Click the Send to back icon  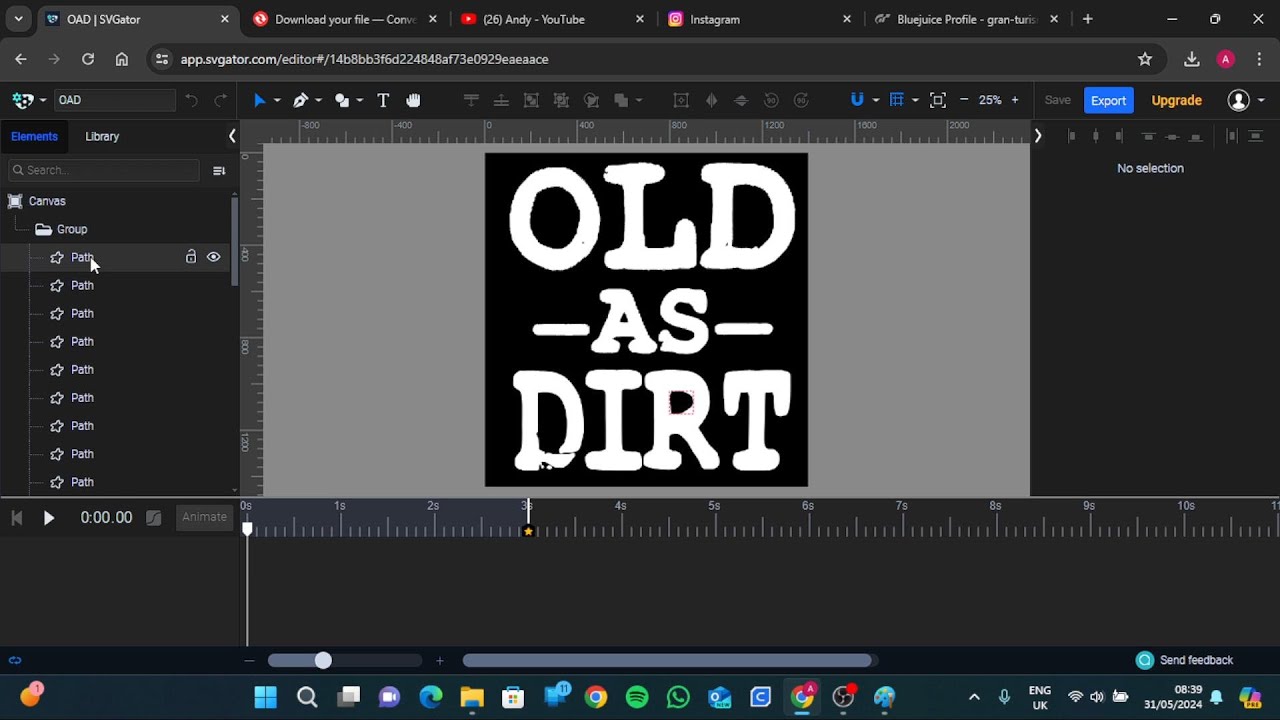(x=501, y=100)
